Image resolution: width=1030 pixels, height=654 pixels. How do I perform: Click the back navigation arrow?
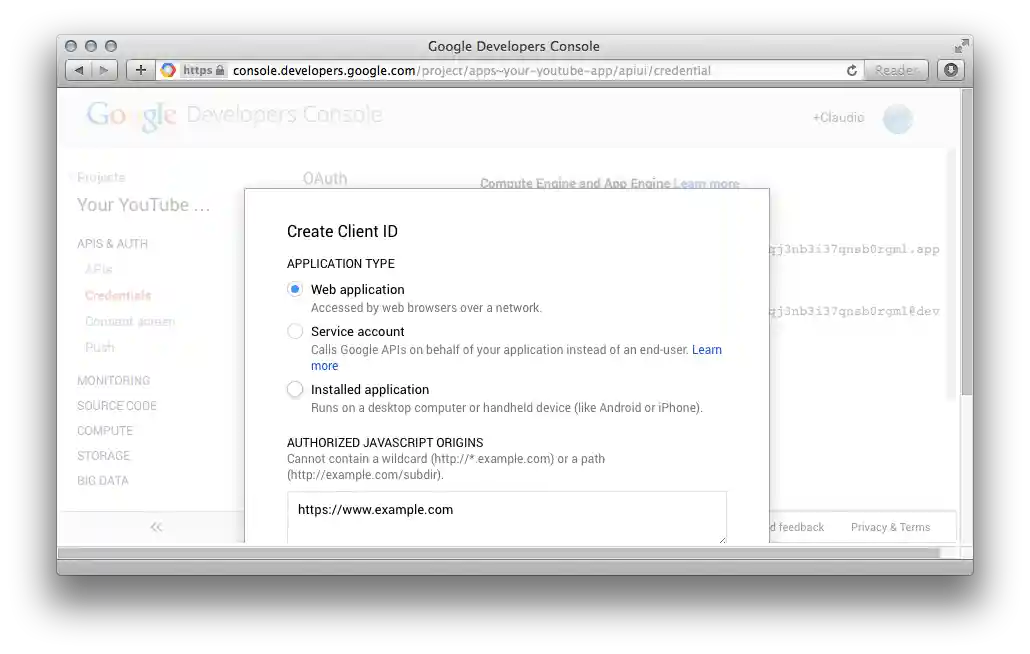point(78,70)
